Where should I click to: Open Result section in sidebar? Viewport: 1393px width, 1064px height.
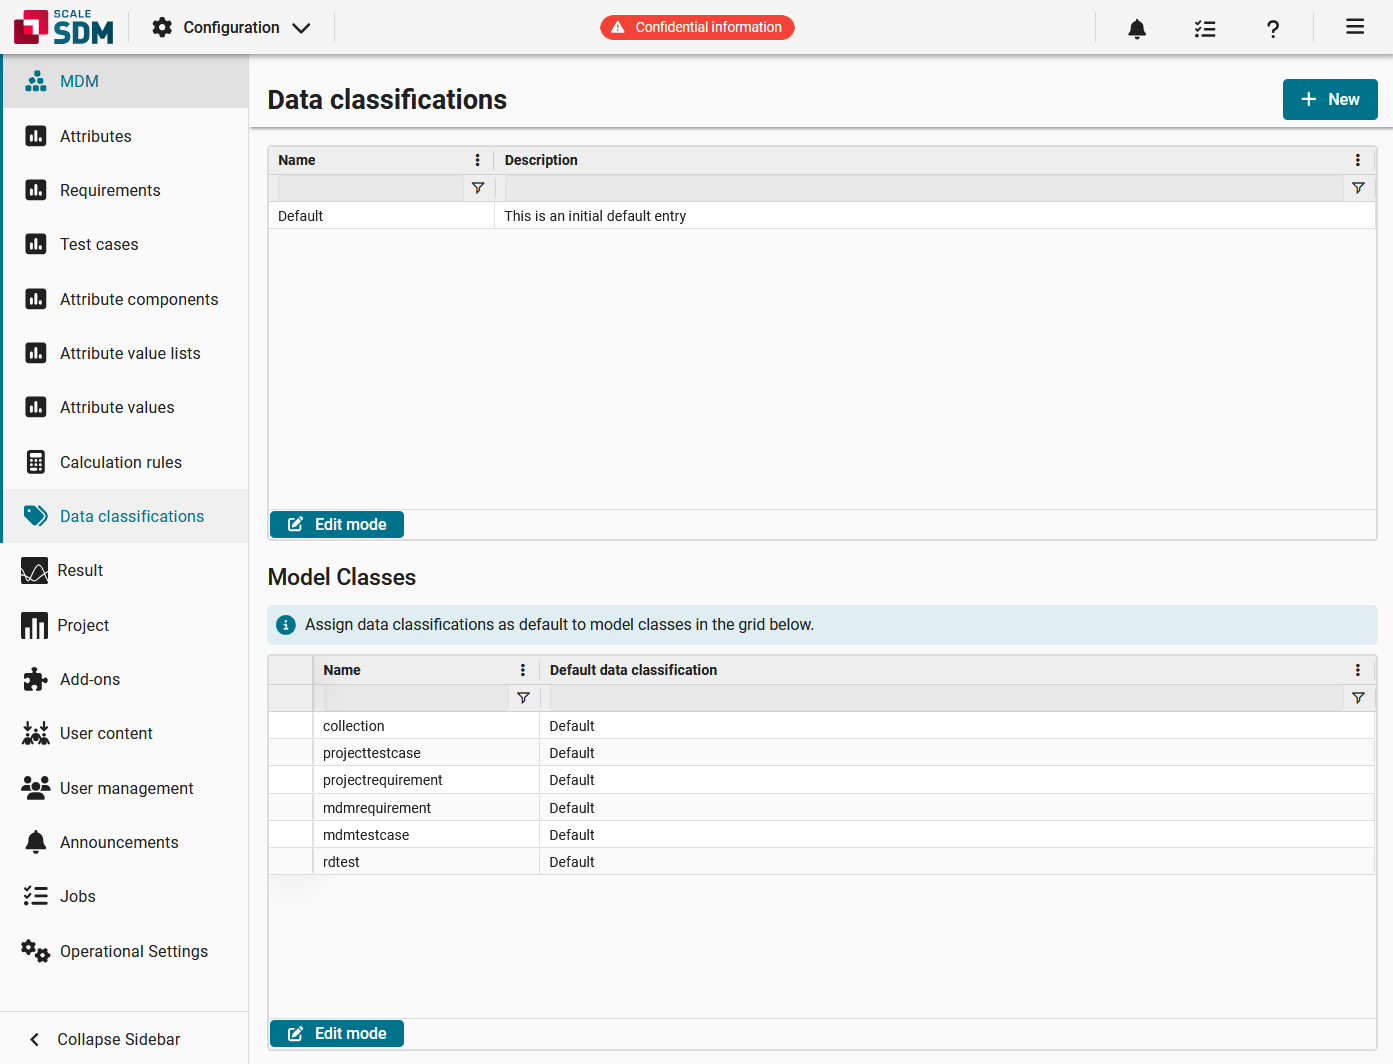tap(124, 570)
